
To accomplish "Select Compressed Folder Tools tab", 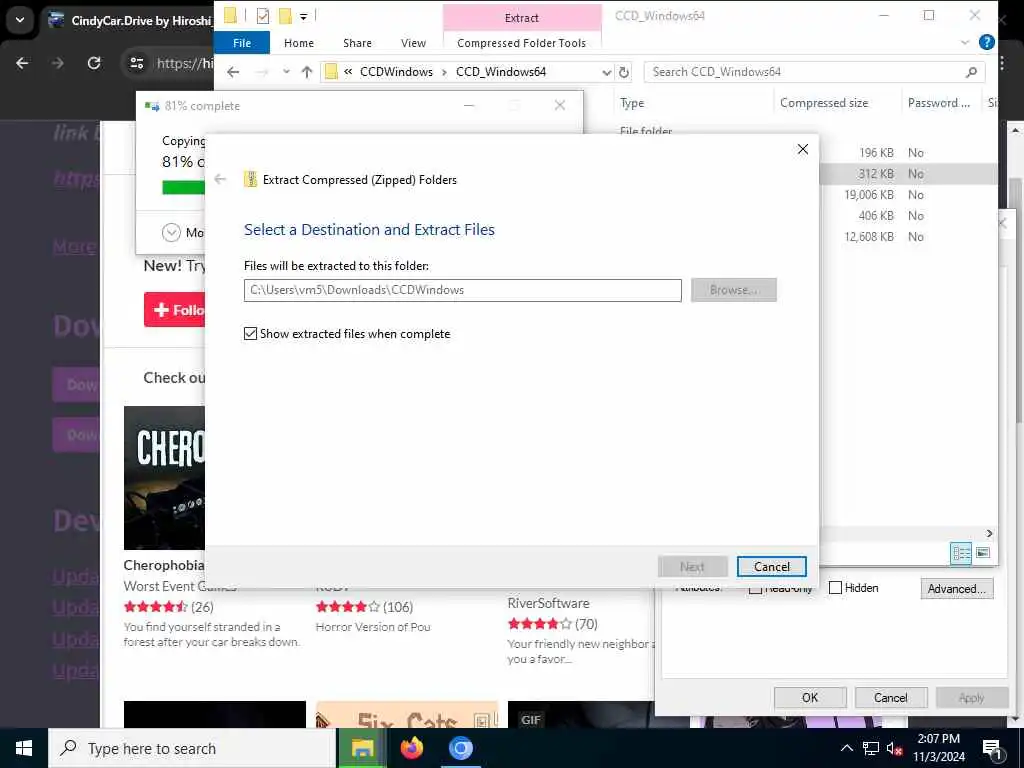I will click(521, 43).
